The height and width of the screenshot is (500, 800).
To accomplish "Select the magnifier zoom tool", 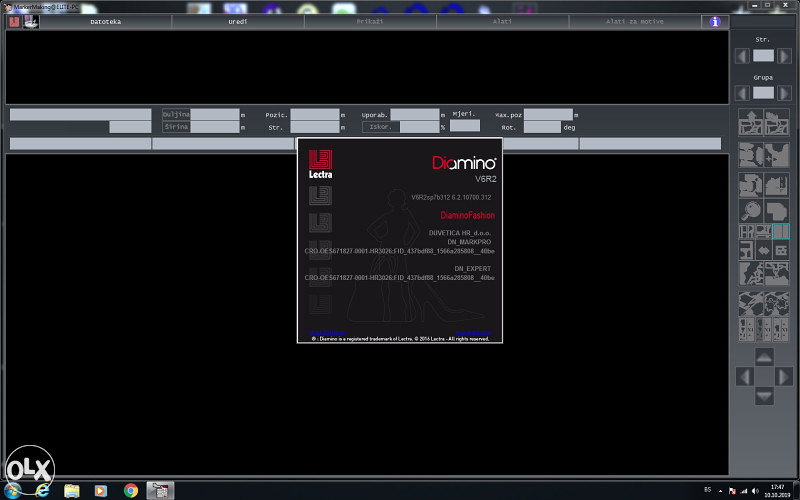I will pyautogui.click(x=751, y=210).
